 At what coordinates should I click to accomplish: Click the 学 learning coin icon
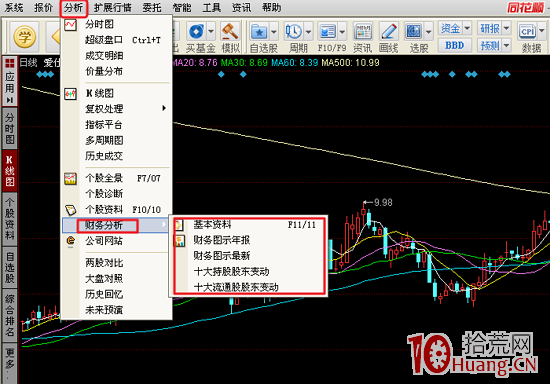(24, 36)
